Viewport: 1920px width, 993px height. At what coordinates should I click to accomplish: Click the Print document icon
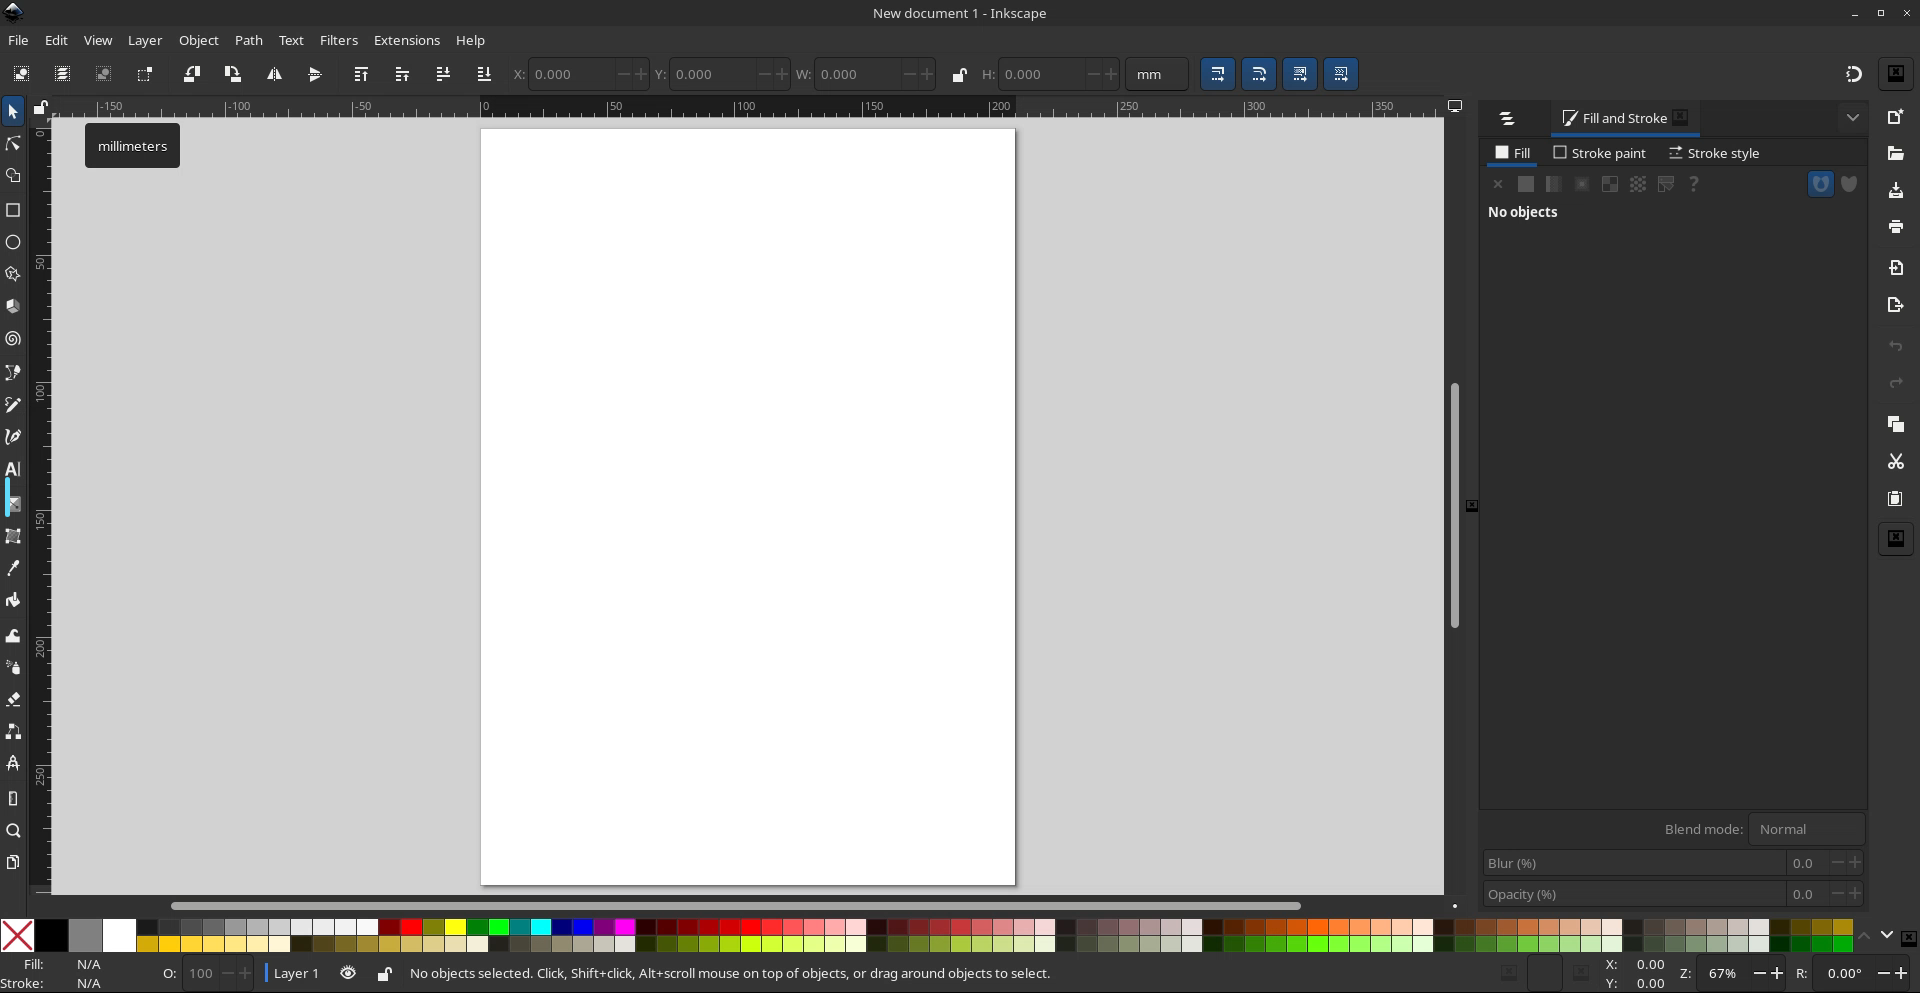click(1895, 227)
